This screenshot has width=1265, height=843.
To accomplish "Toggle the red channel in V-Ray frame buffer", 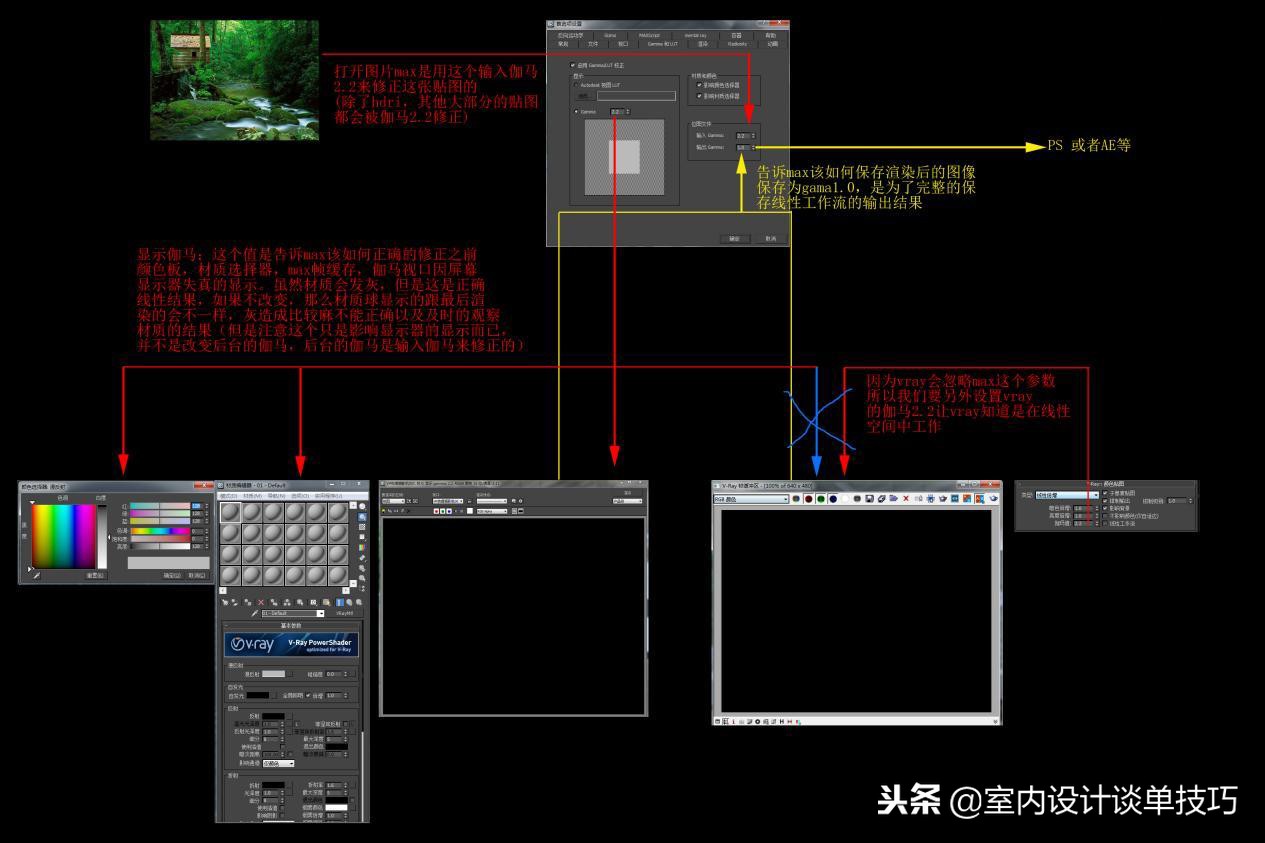I will coord(808,498).
